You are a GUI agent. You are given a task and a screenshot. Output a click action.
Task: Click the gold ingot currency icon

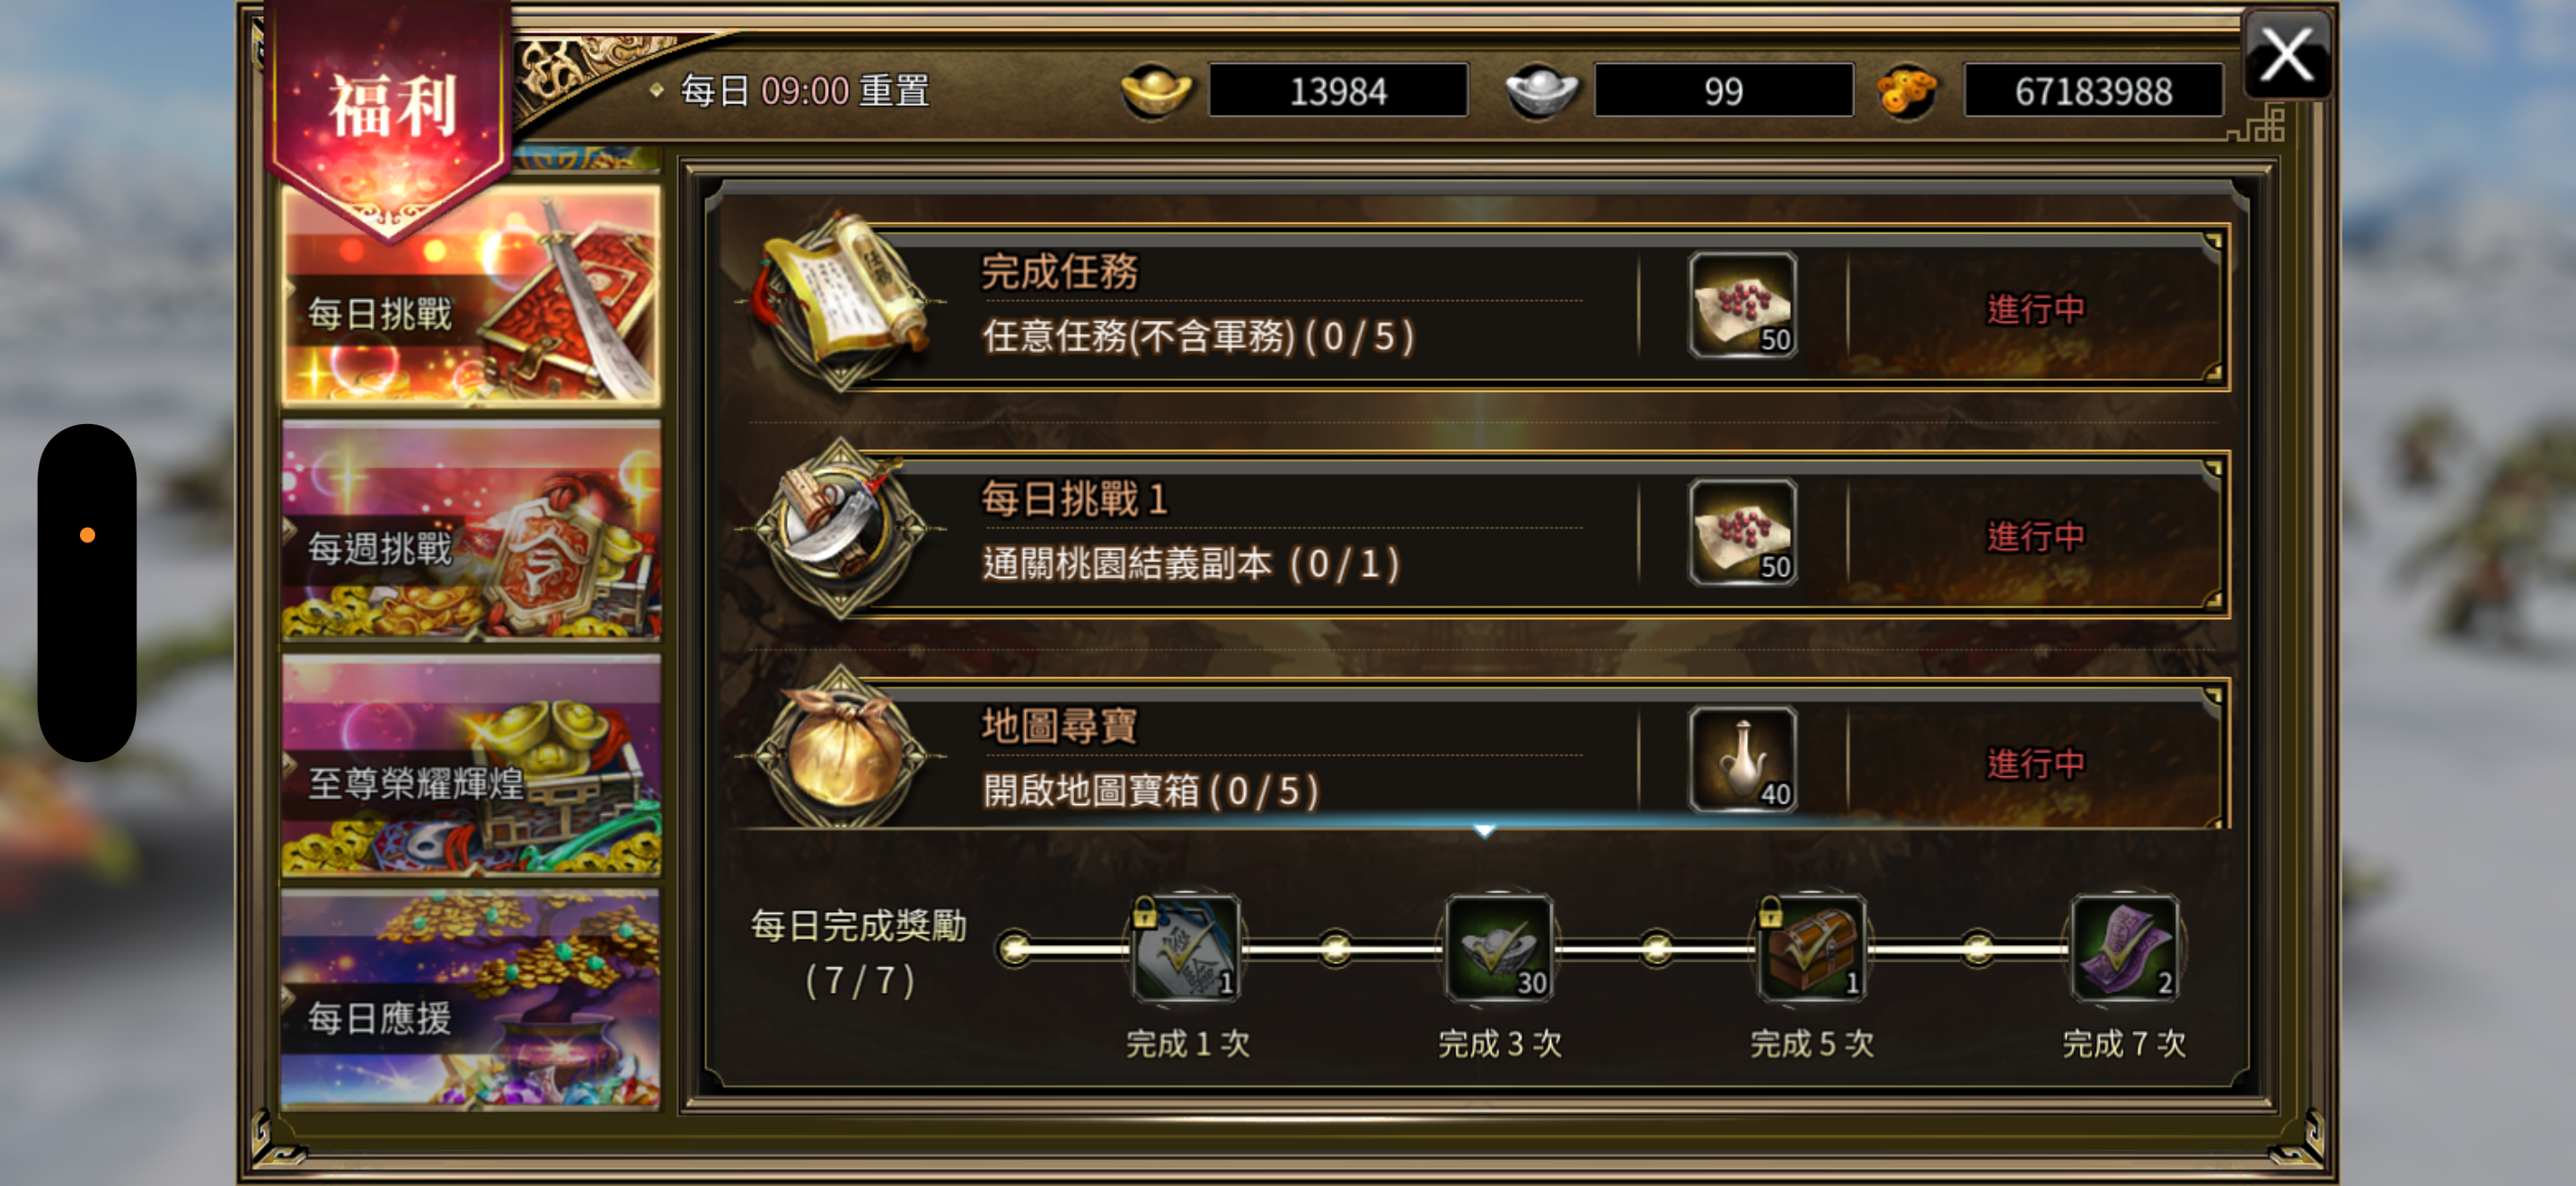click(x=1156, y=92)
